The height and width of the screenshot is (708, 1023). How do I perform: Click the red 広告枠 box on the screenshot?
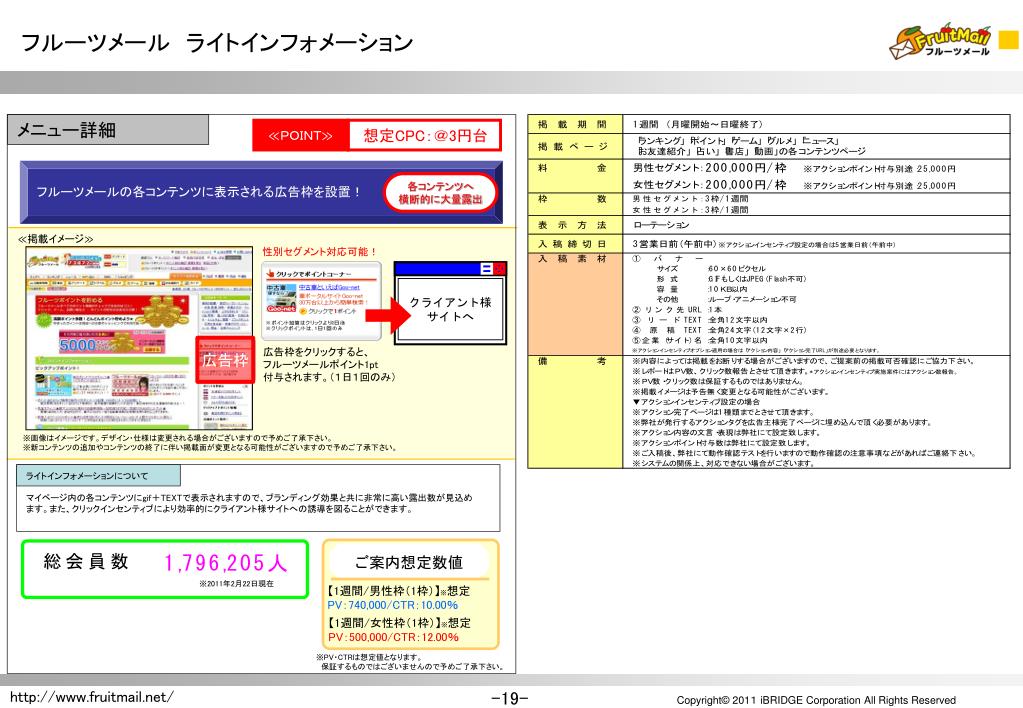coord(225,360)
